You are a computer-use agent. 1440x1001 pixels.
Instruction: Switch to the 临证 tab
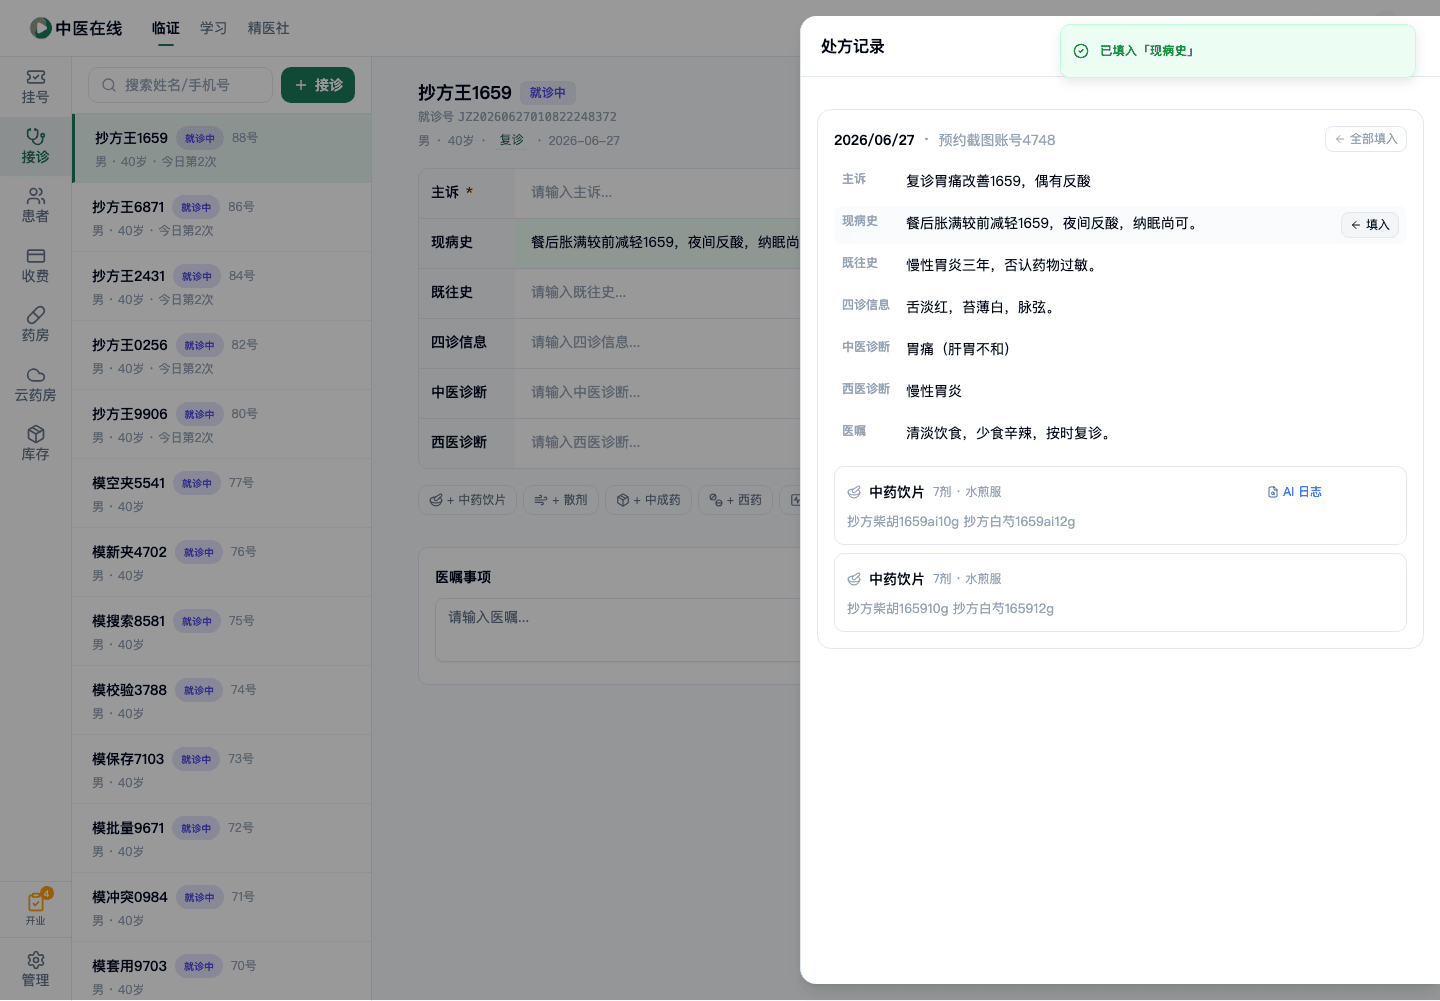(166, 28)
